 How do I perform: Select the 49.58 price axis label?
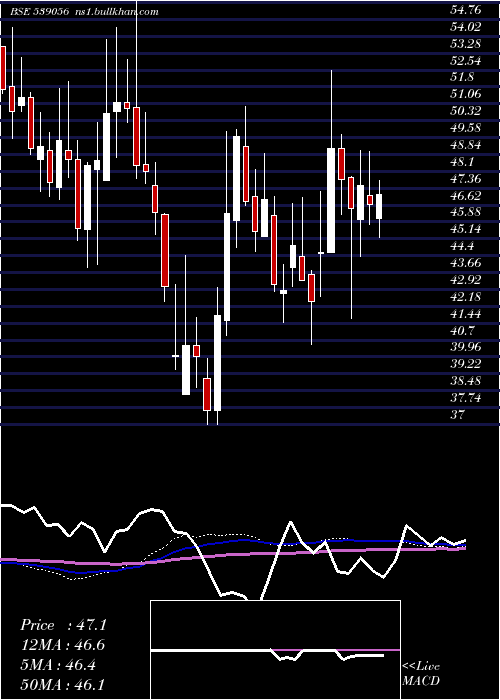coord(466,129)
